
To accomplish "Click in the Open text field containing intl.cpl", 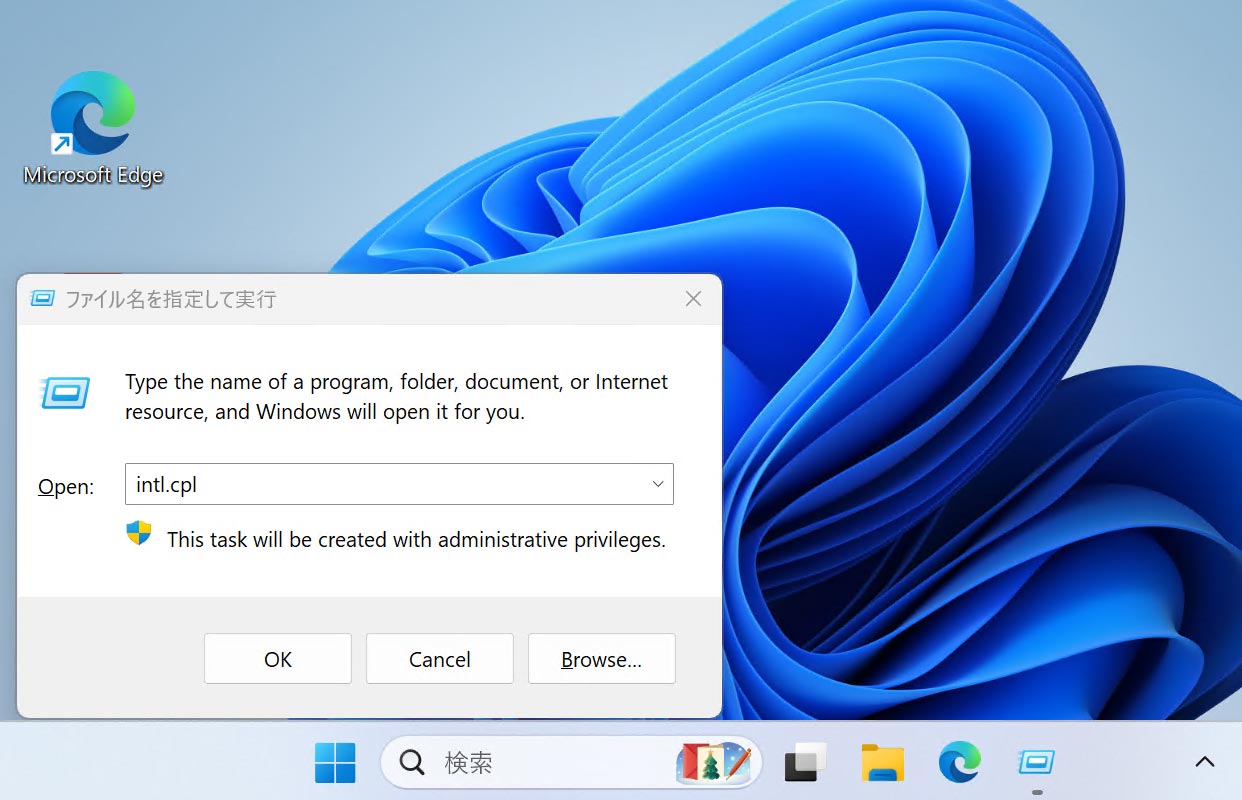I will (385, 484).
